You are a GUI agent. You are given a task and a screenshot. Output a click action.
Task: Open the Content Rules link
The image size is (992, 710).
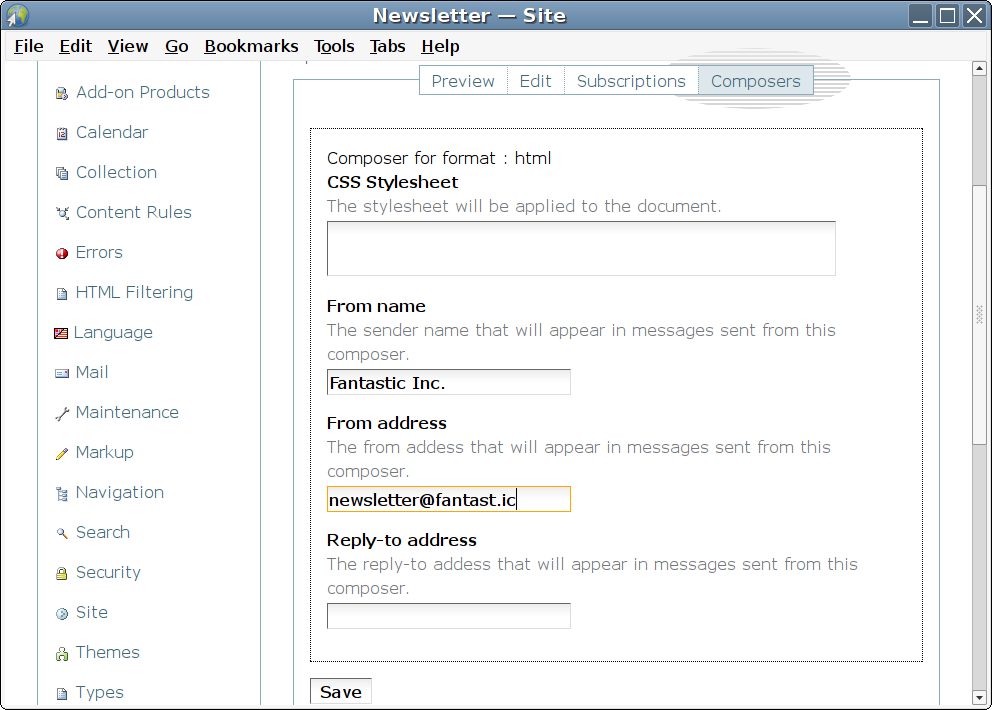pos(133,212)
